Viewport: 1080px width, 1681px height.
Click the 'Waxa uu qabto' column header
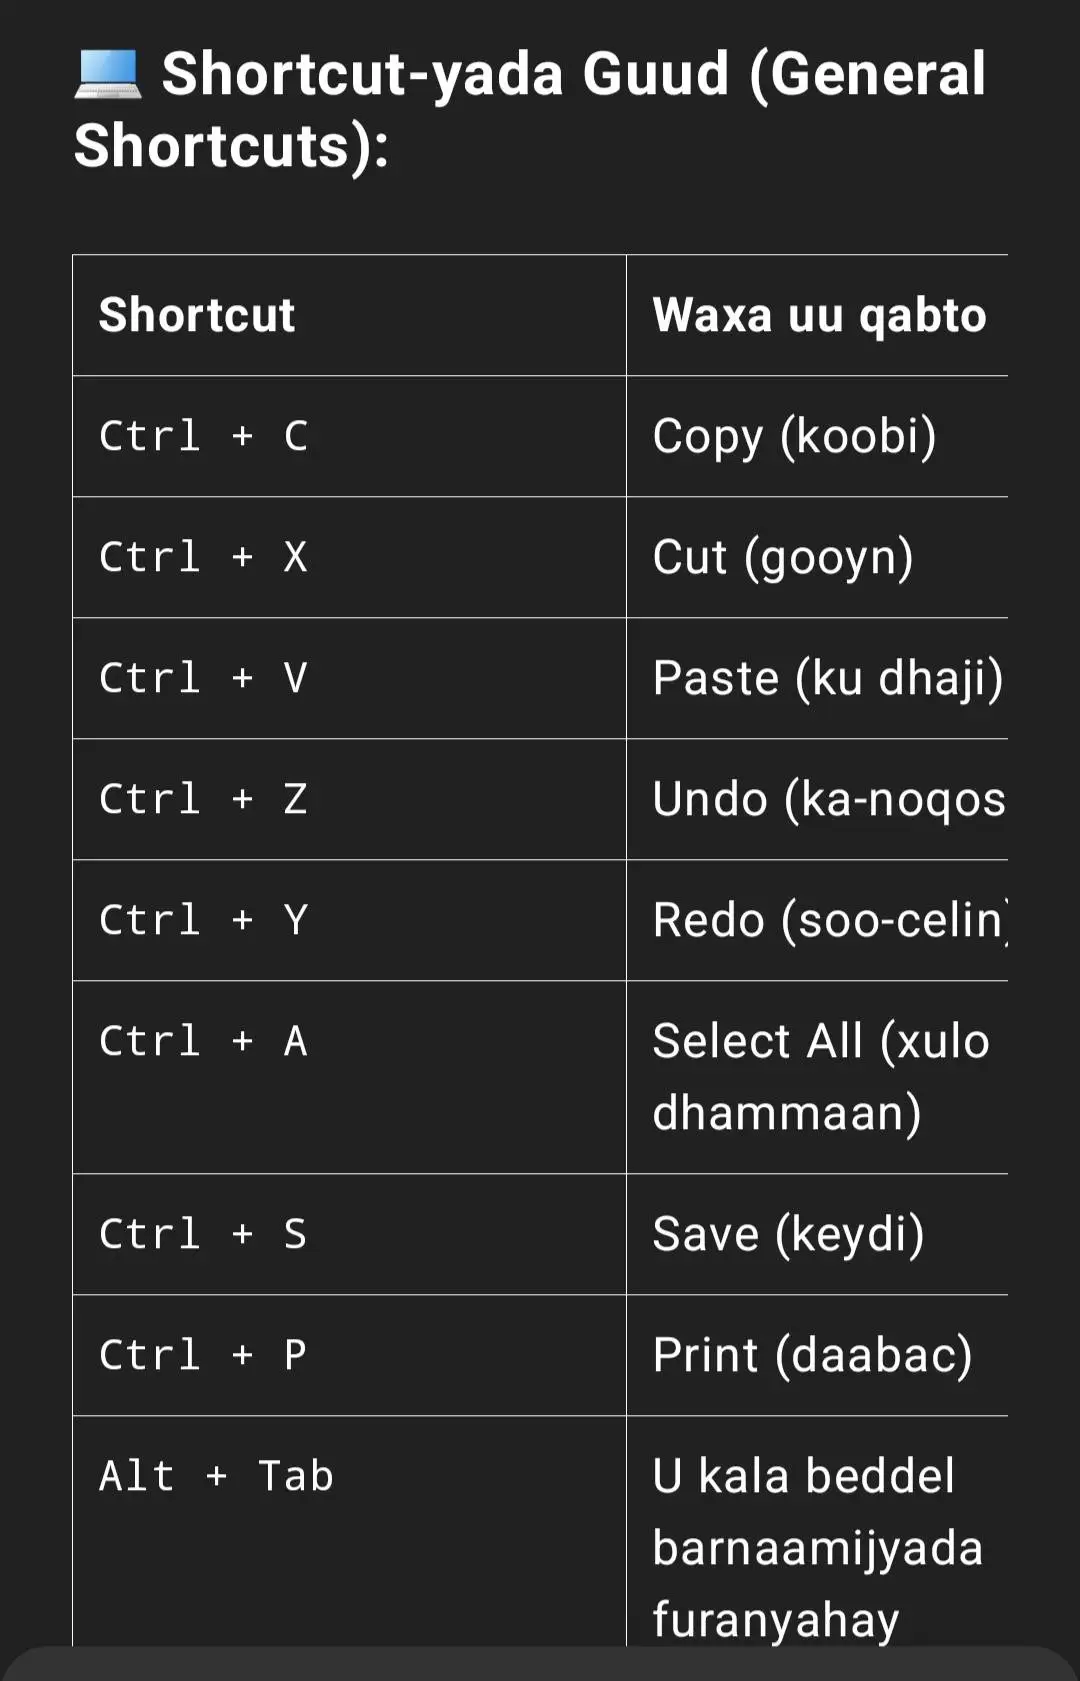tap(817, 315)
